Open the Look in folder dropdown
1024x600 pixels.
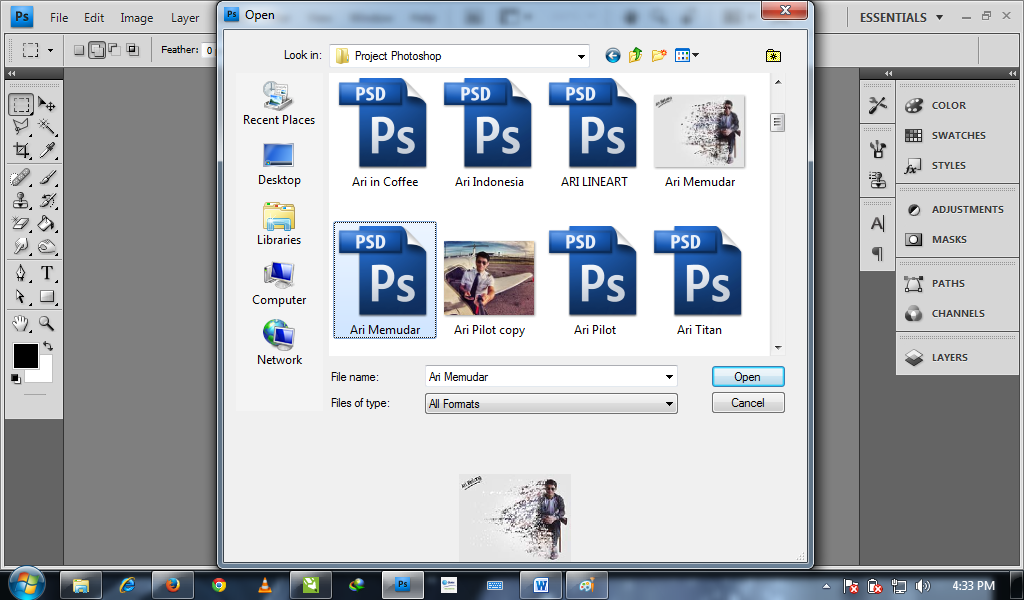click(x=581, y=56)
